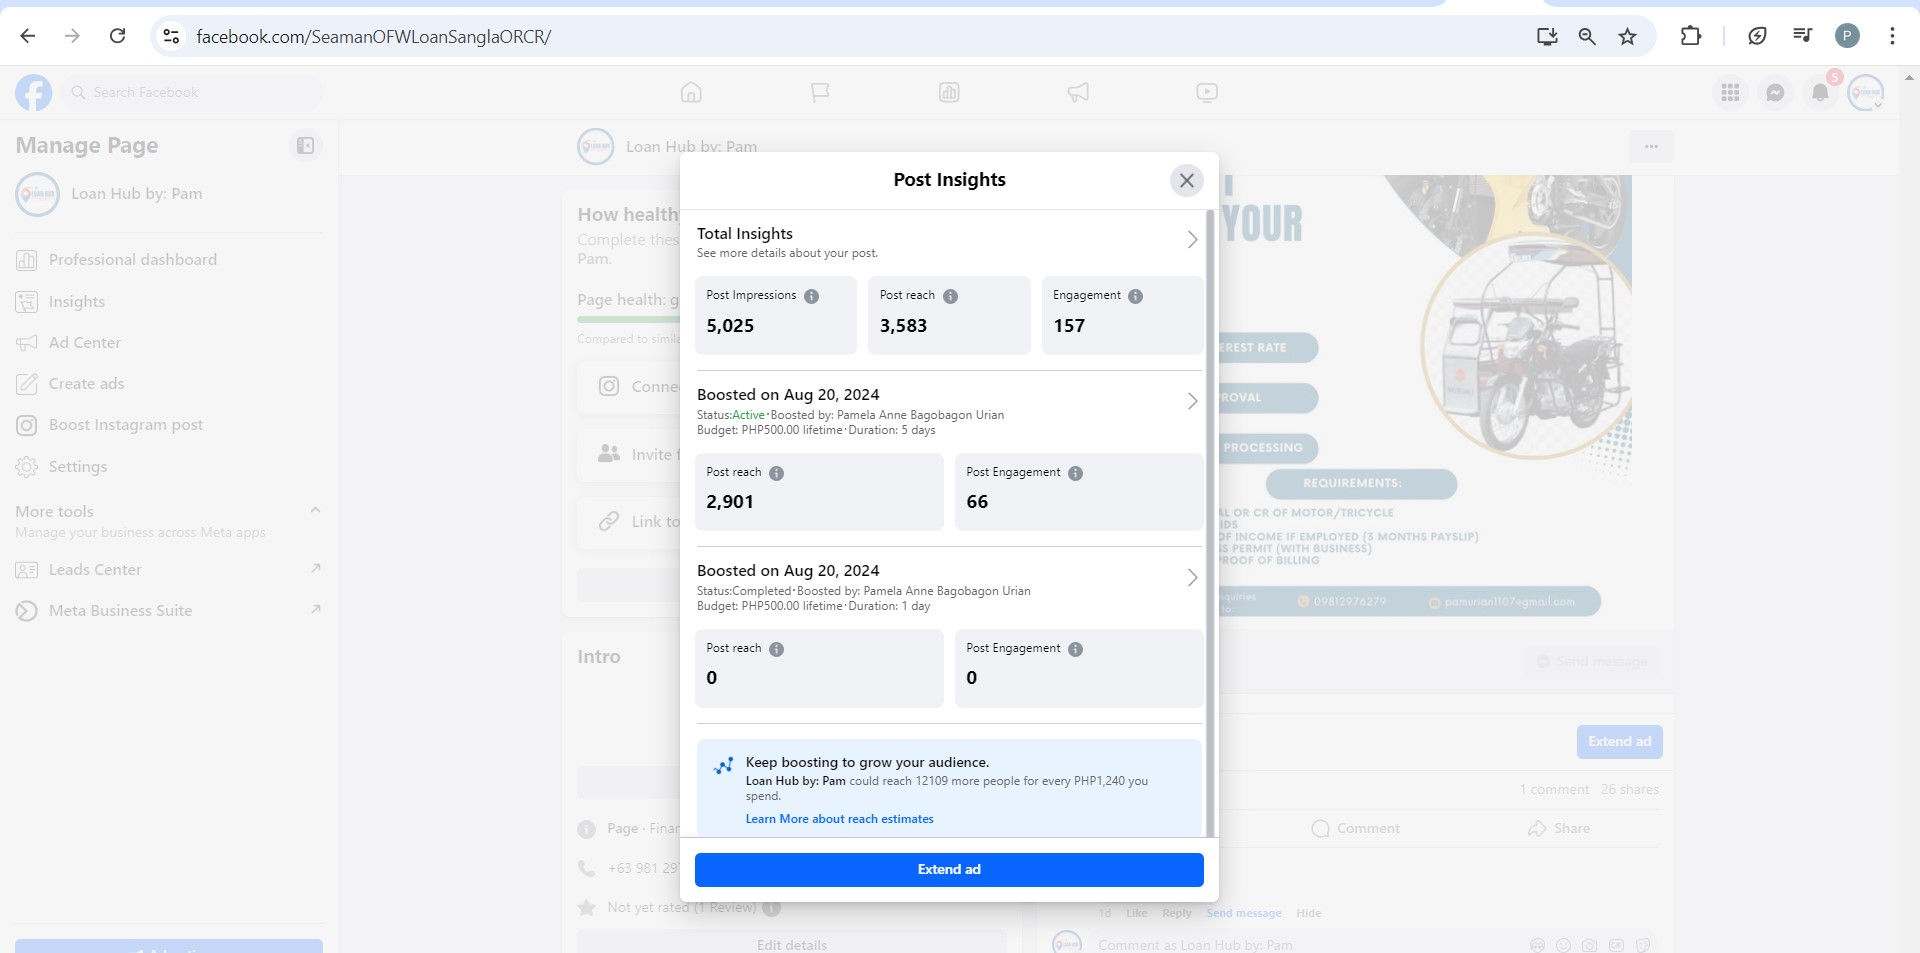This screenshot has width=1920, height=953.
Task: Show info for Post reach 0 card
Action: (776, 649)
